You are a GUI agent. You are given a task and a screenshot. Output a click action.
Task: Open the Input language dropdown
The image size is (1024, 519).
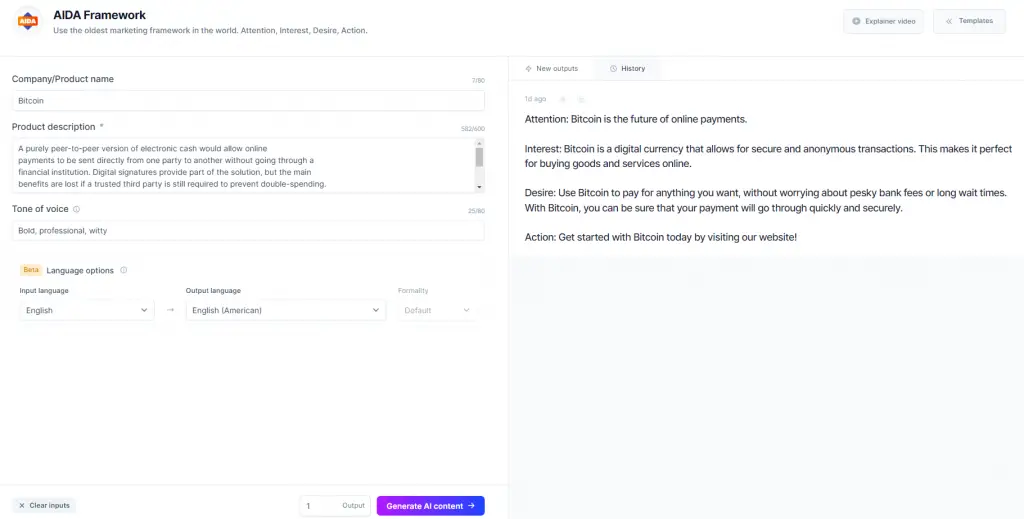point(87,310)
